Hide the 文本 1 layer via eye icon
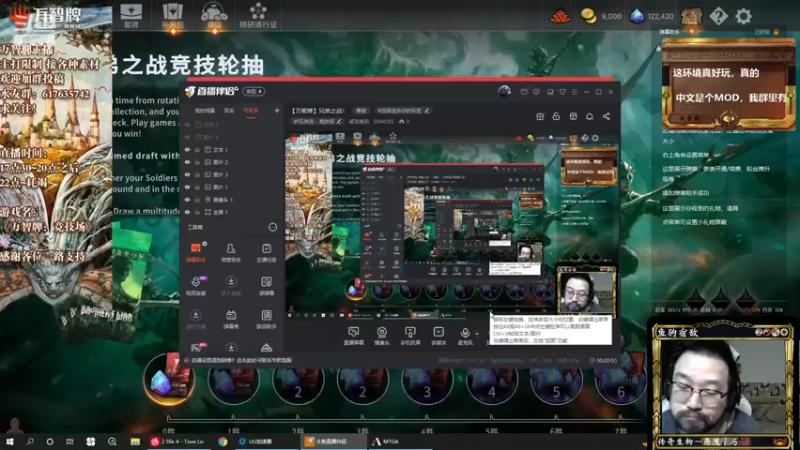The width and height of the screenshot is (800, 450). [187, 150]
